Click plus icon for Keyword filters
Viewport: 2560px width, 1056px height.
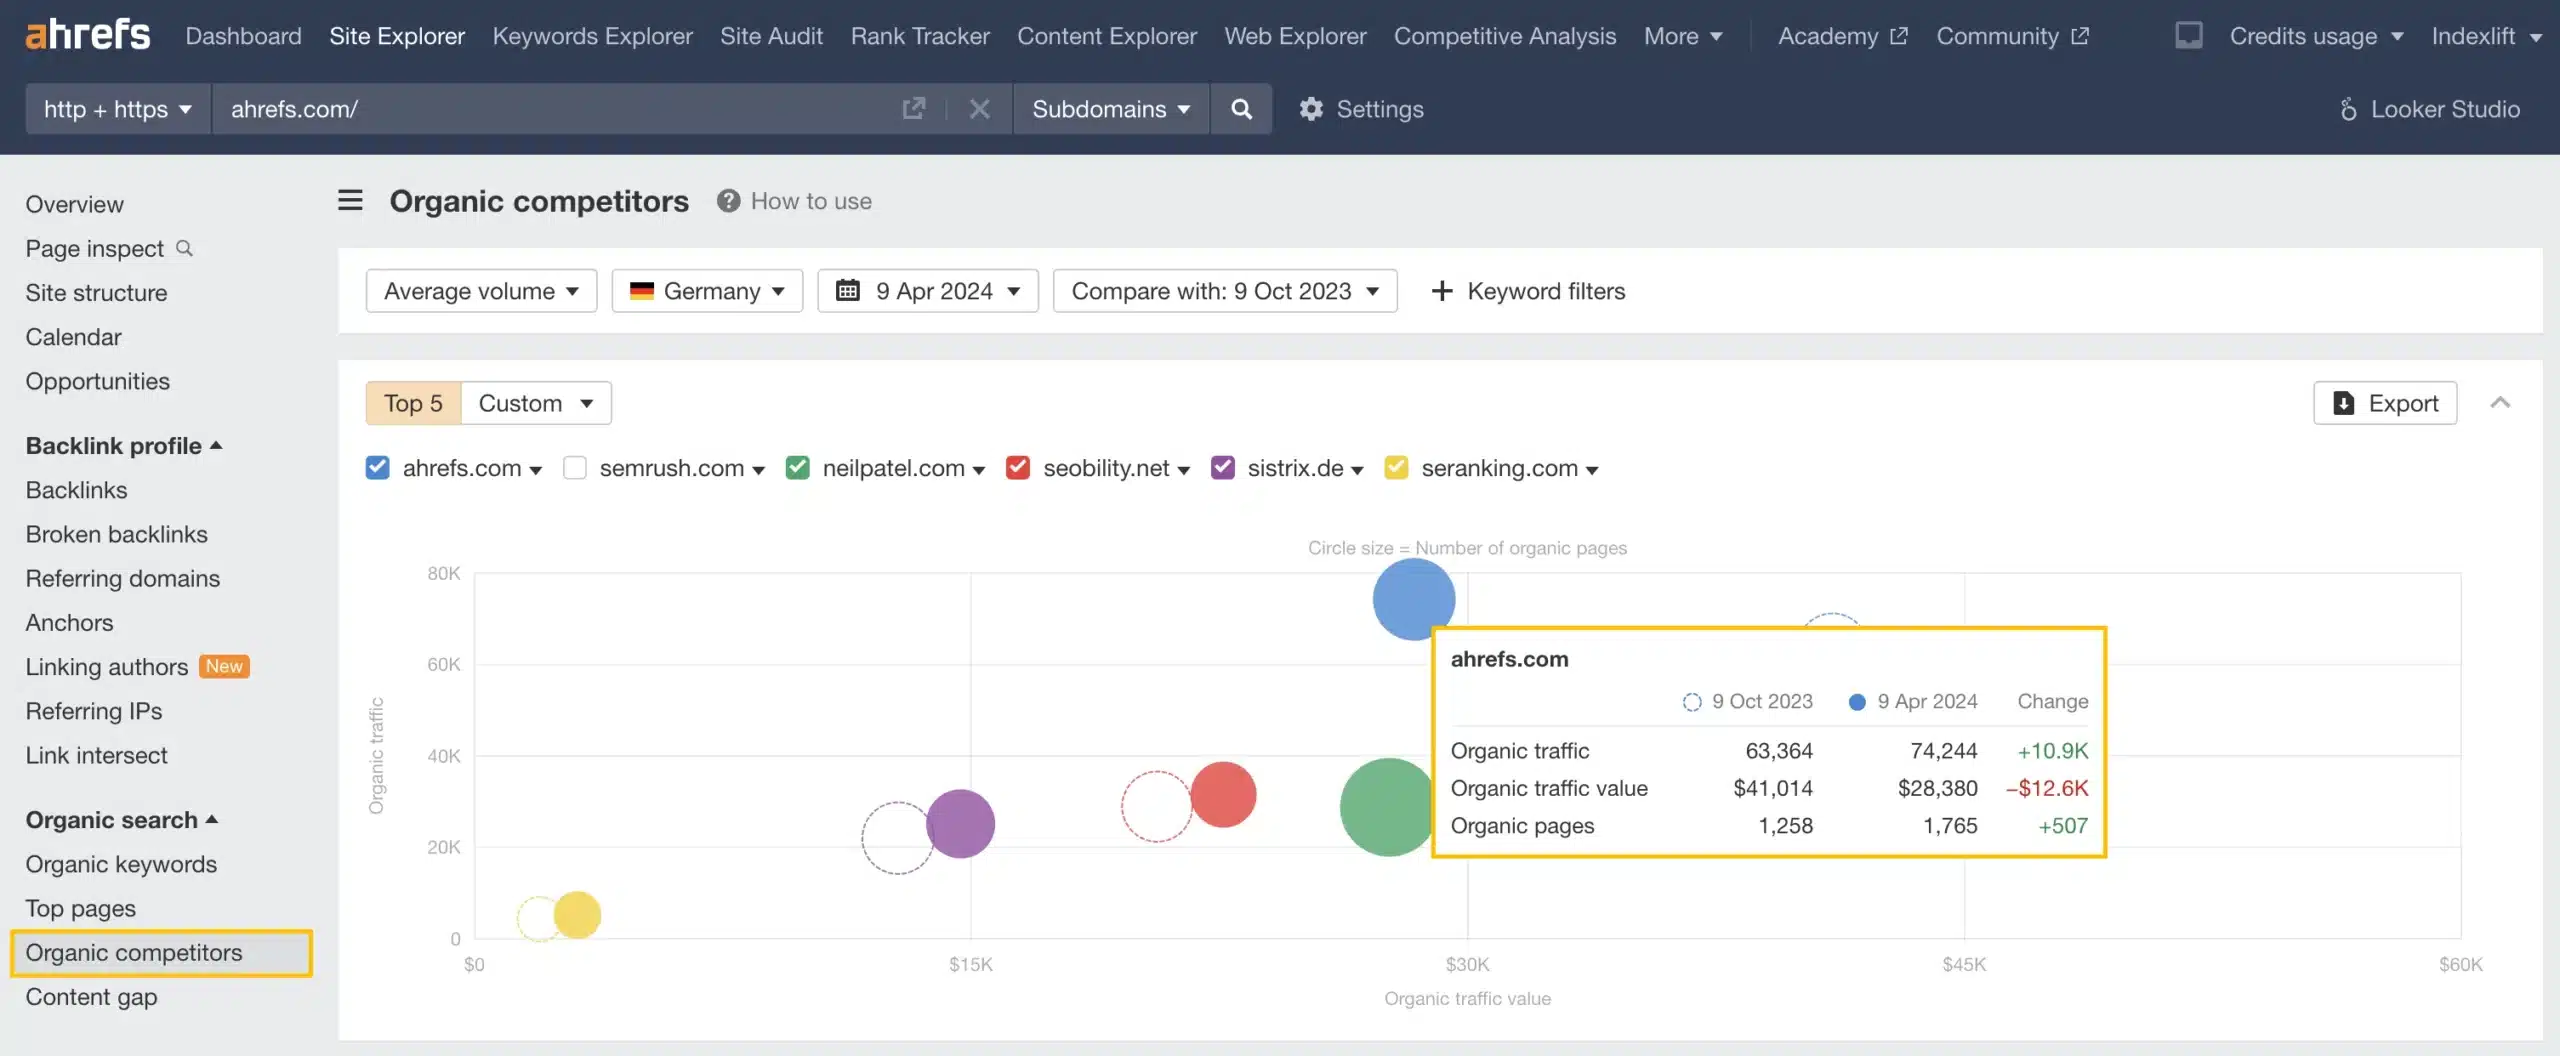pos(1441,290)
